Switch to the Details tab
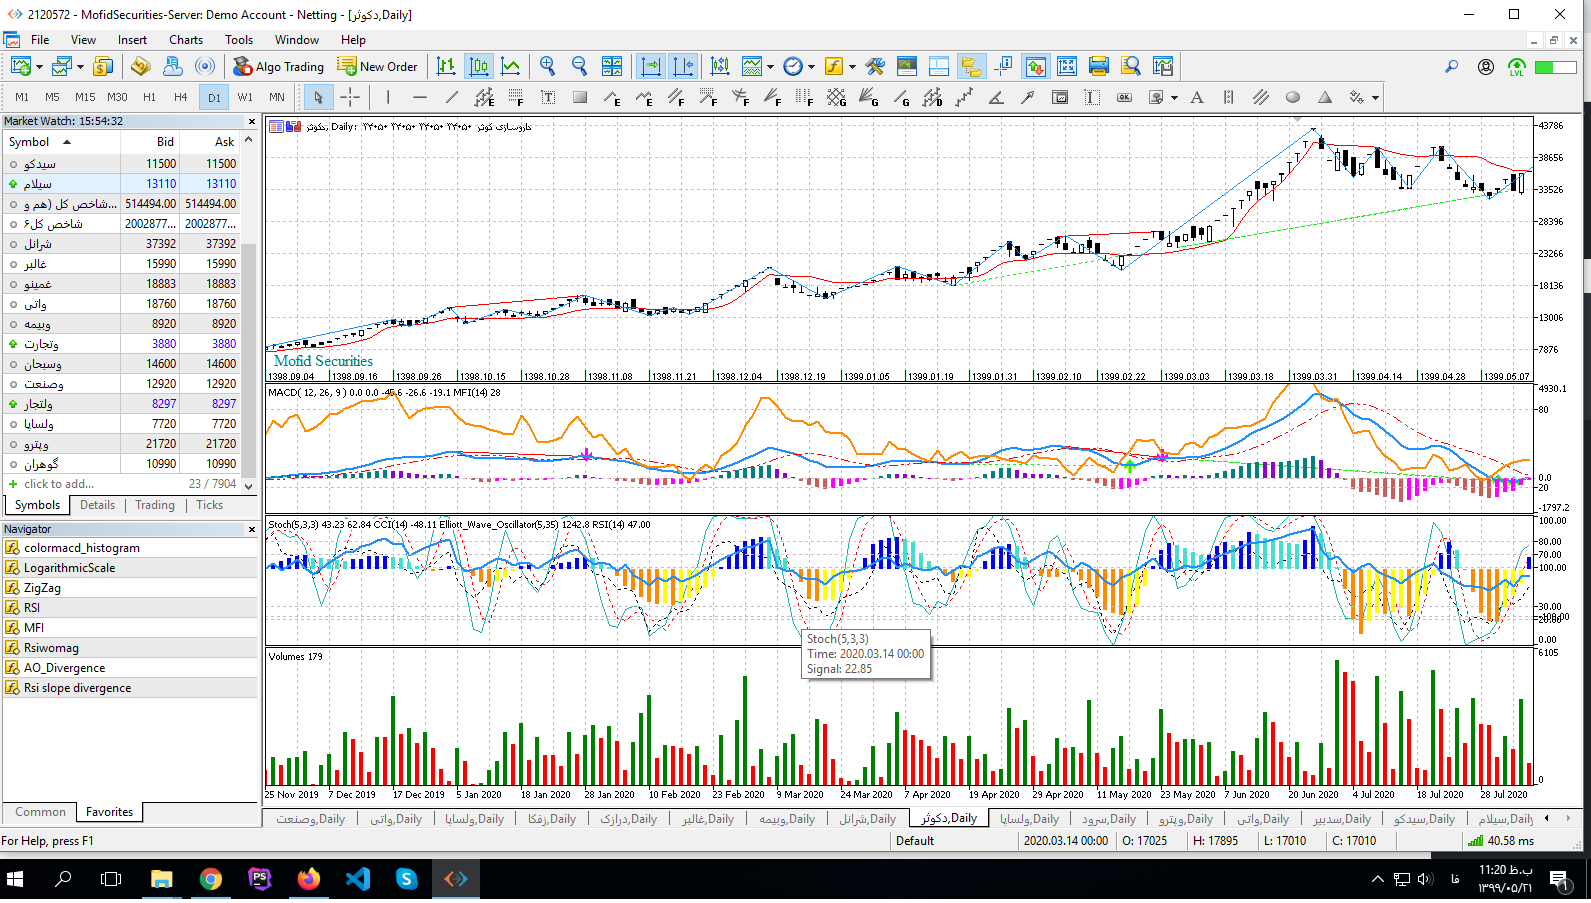The height and width of the screenshot is (903, 1591). click(97, 505)
